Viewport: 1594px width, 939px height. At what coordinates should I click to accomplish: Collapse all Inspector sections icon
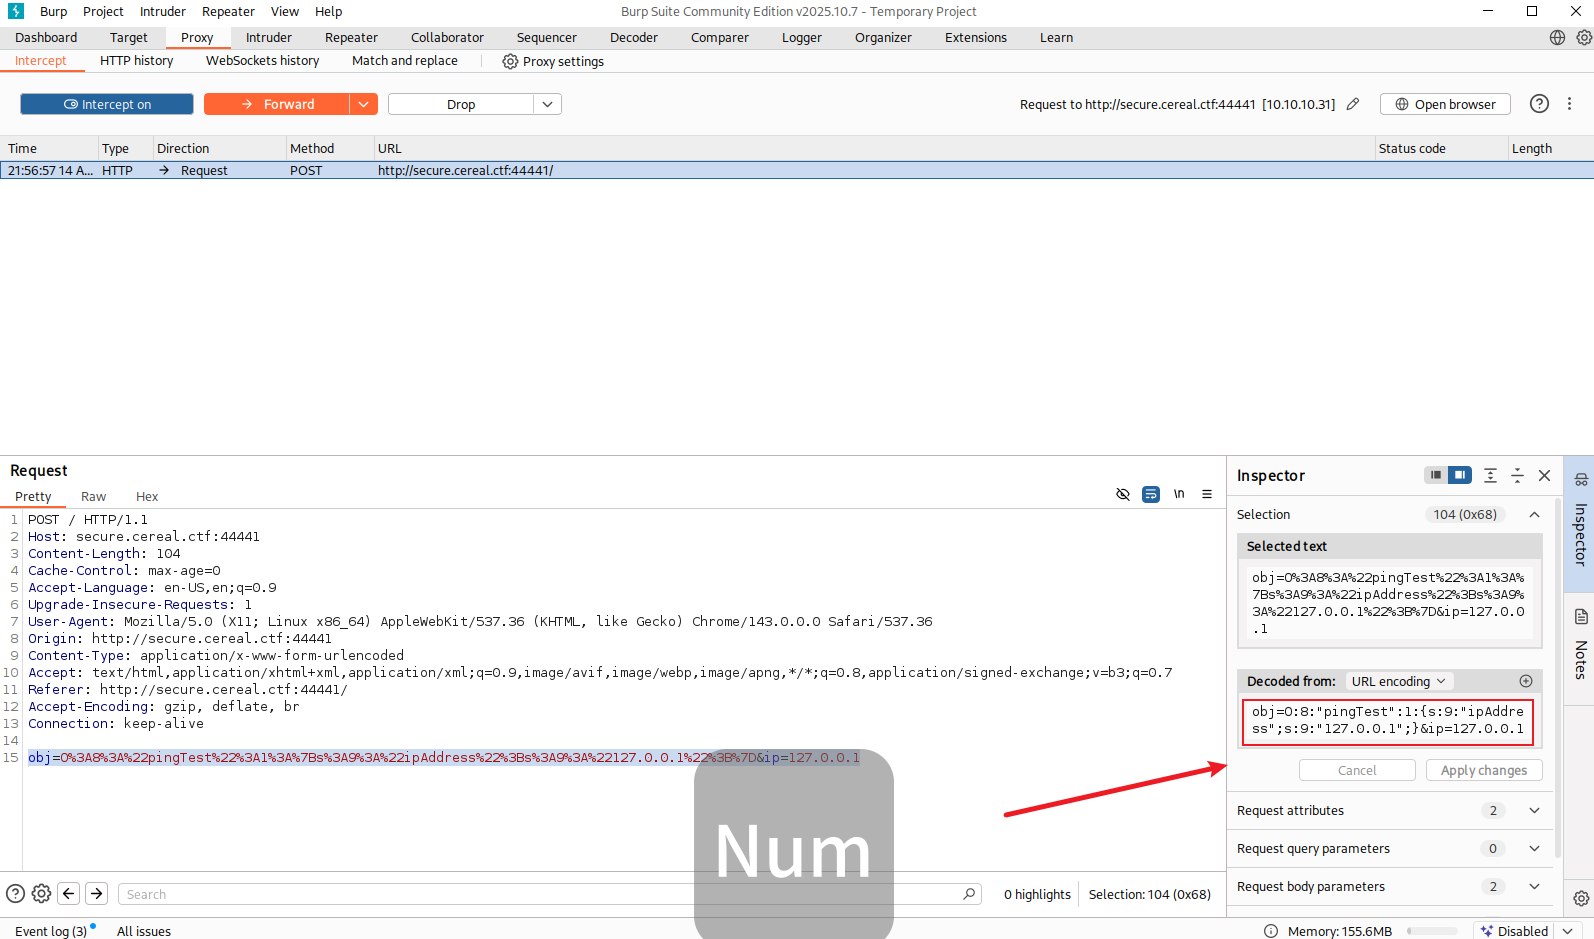pos(1517,476)
